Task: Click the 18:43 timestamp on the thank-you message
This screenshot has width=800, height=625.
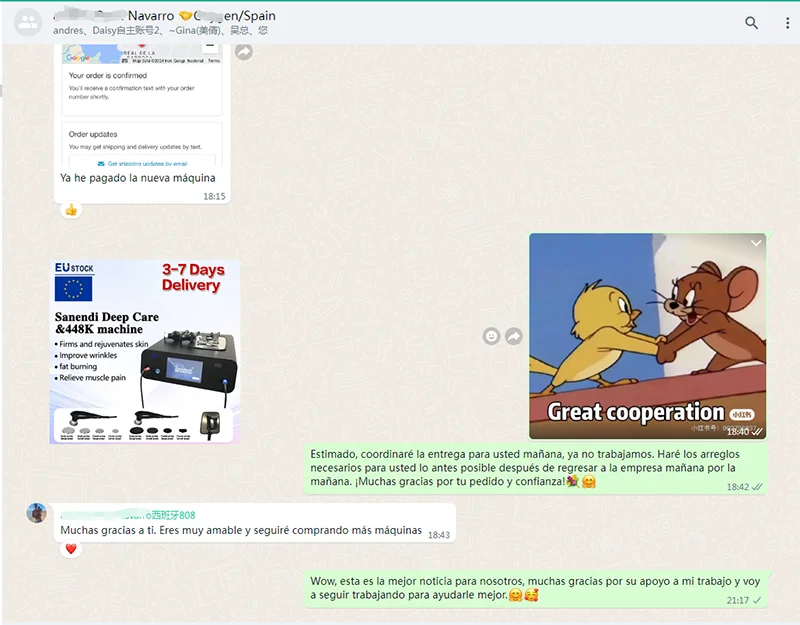Action: click(x=439, y=535)
